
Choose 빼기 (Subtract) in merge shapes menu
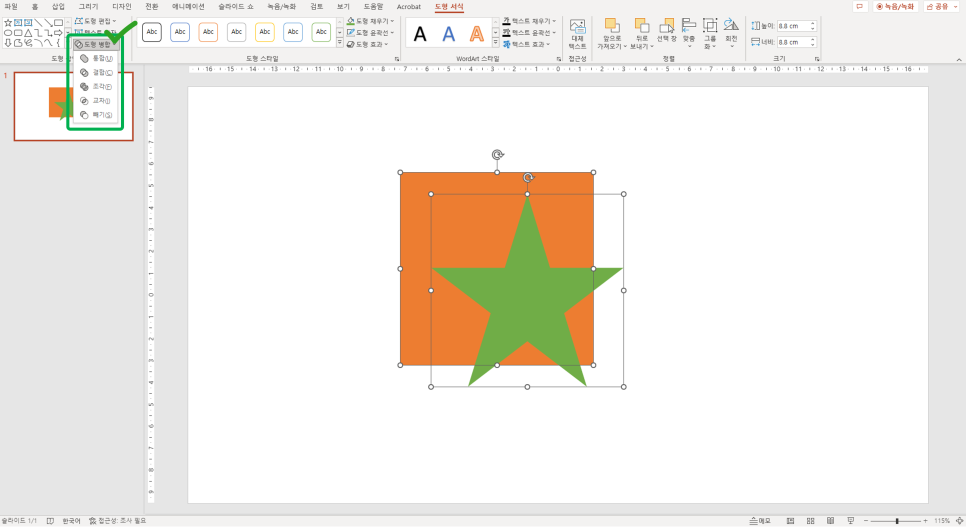96,115
